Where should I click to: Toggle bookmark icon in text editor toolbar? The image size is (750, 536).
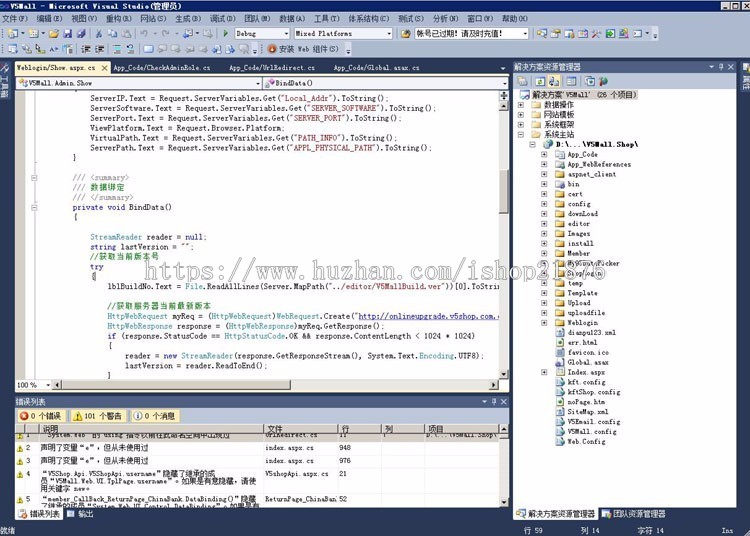[149, 49]
